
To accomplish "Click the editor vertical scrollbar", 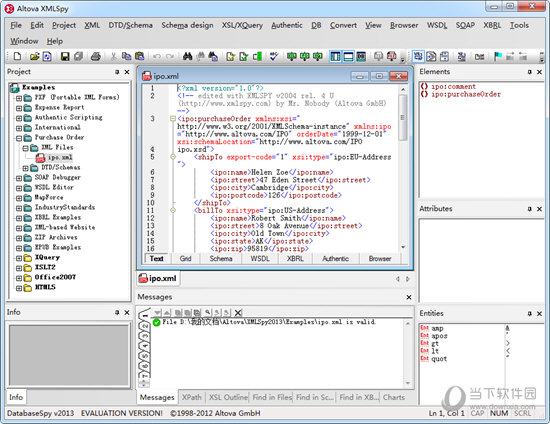I will click(x=403, y=167).
